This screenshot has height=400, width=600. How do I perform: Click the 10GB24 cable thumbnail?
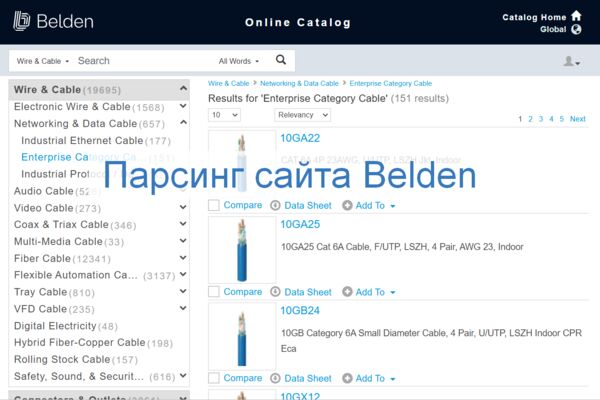[242, 336]
